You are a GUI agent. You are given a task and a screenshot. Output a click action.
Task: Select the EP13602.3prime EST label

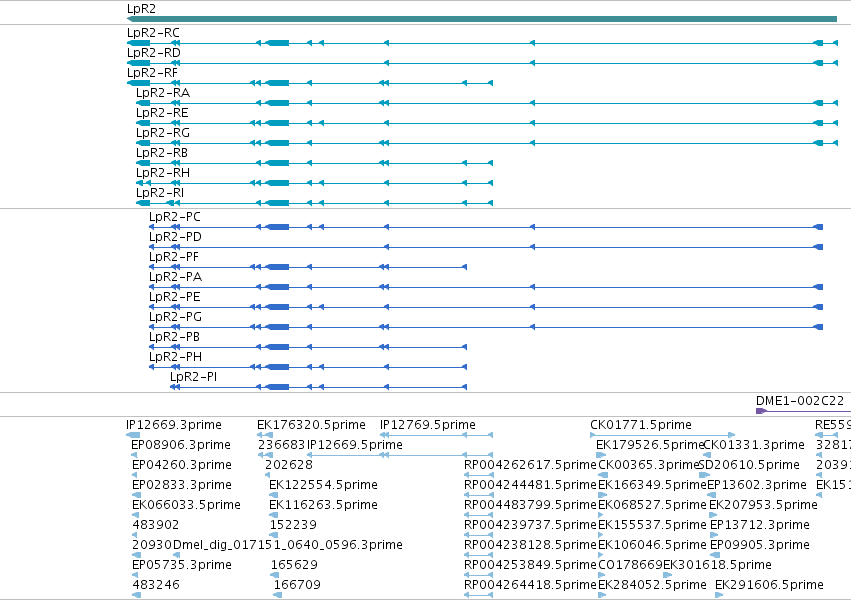pyautogui.click(x=757, y=486)
